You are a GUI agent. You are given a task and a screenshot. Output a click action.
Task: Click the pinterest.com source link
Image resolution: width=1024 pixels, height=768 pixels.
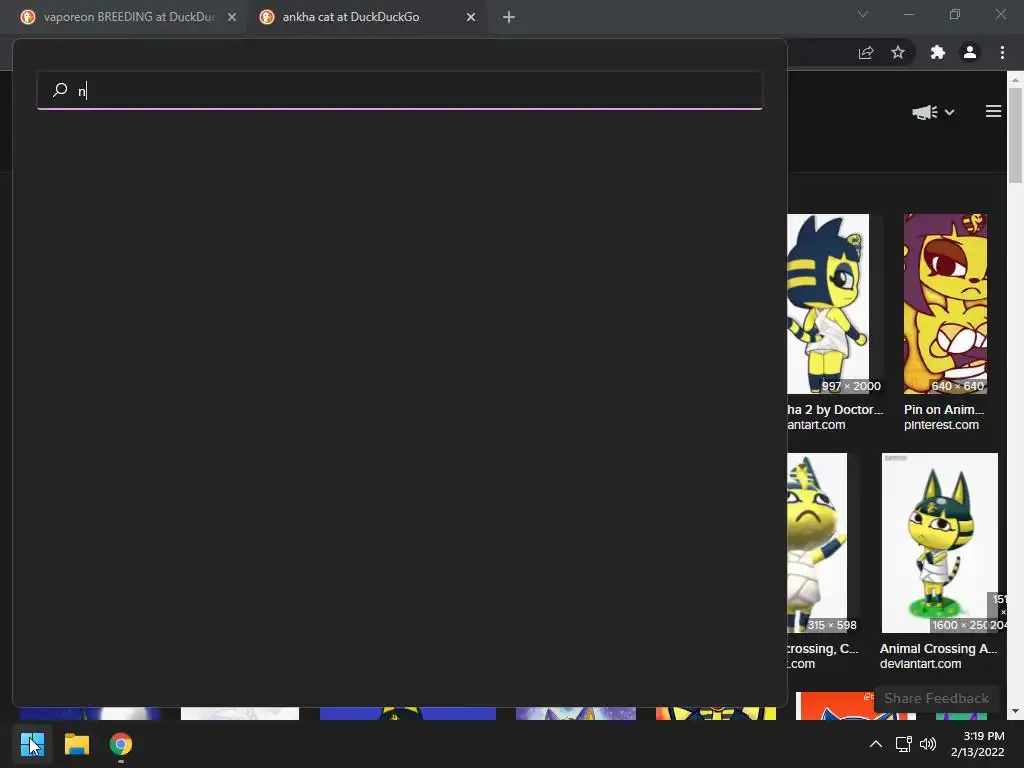[x=941, y=424]
